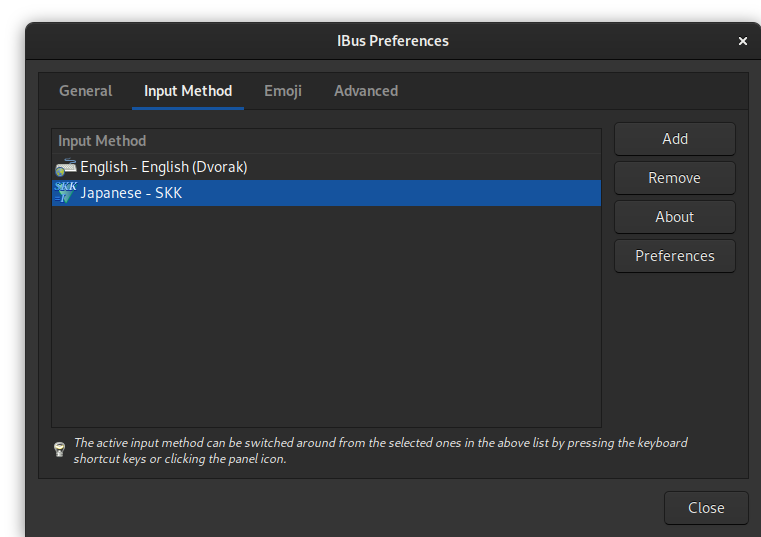Click the active input method hint text
This screenshot has height=537, width=761.
380,450
